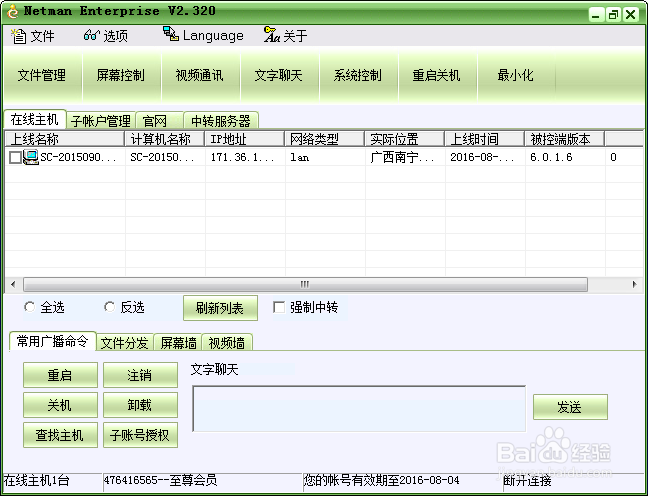
Task: Click the 卸载 button
Action: 141,405
